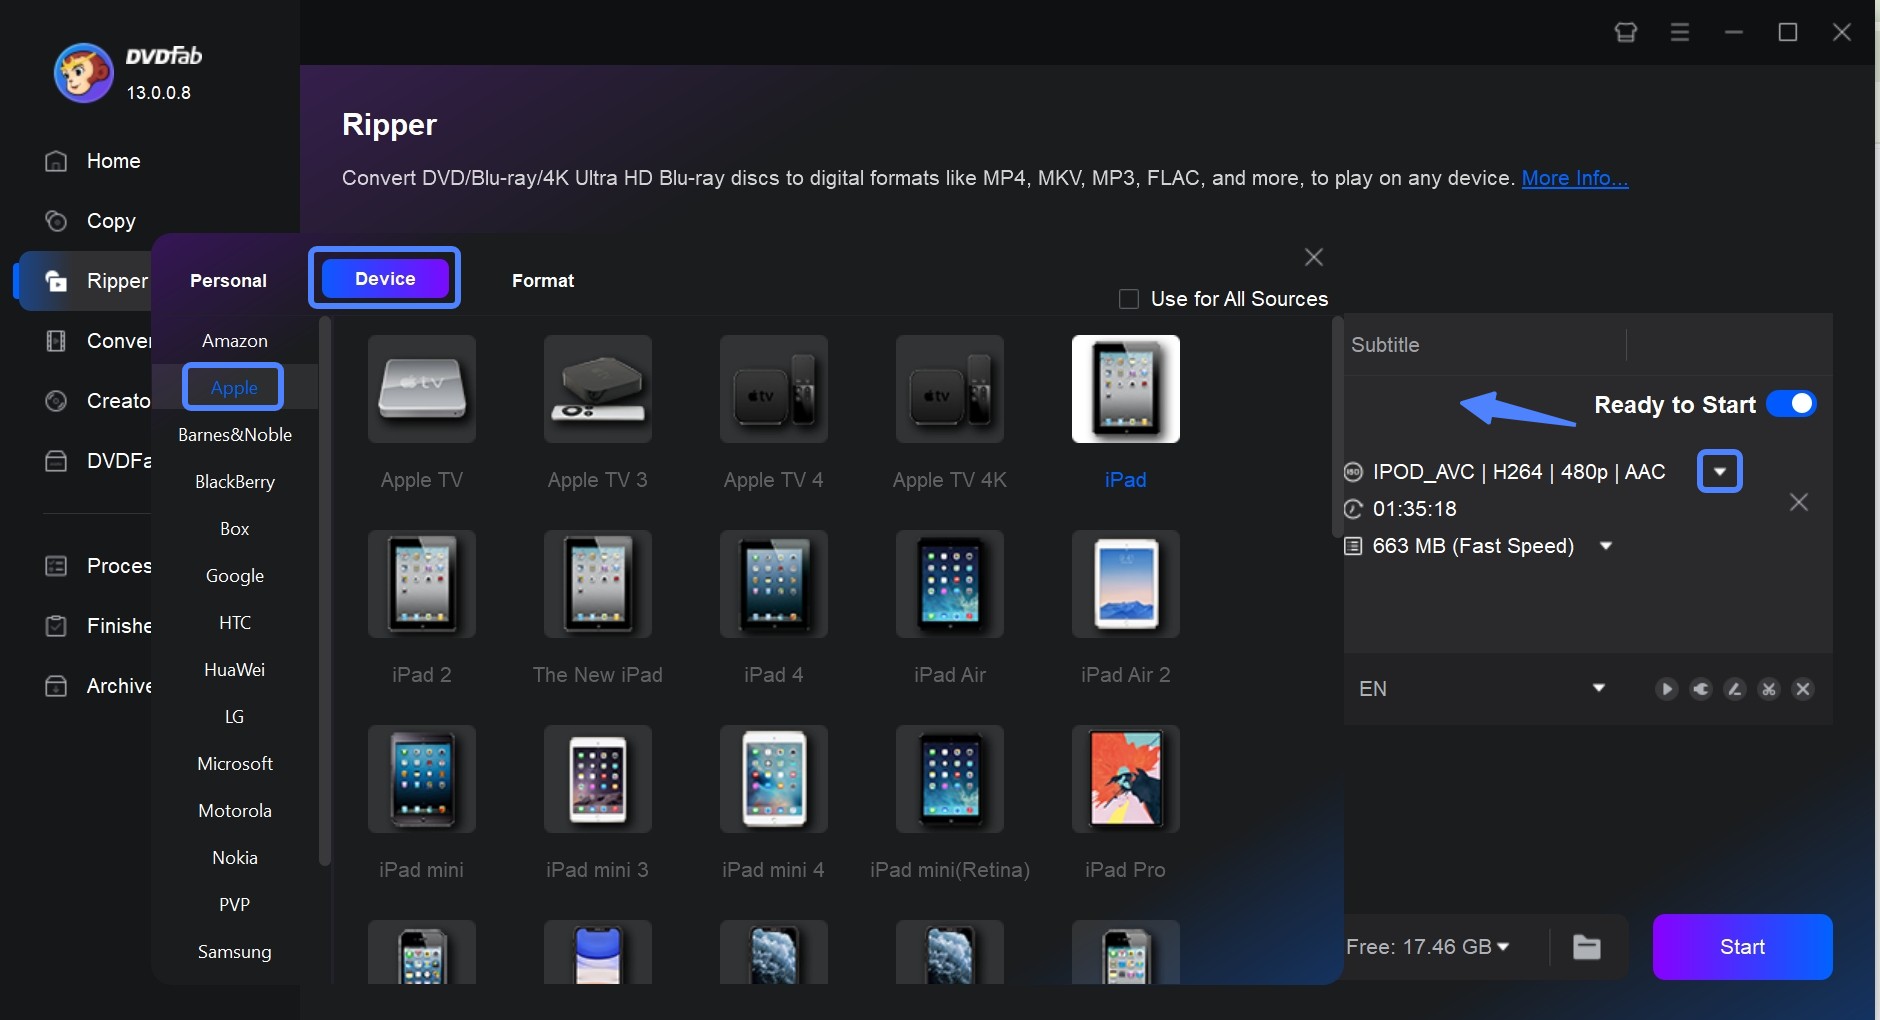Switch to the Personal tab

tap(227, 281)
